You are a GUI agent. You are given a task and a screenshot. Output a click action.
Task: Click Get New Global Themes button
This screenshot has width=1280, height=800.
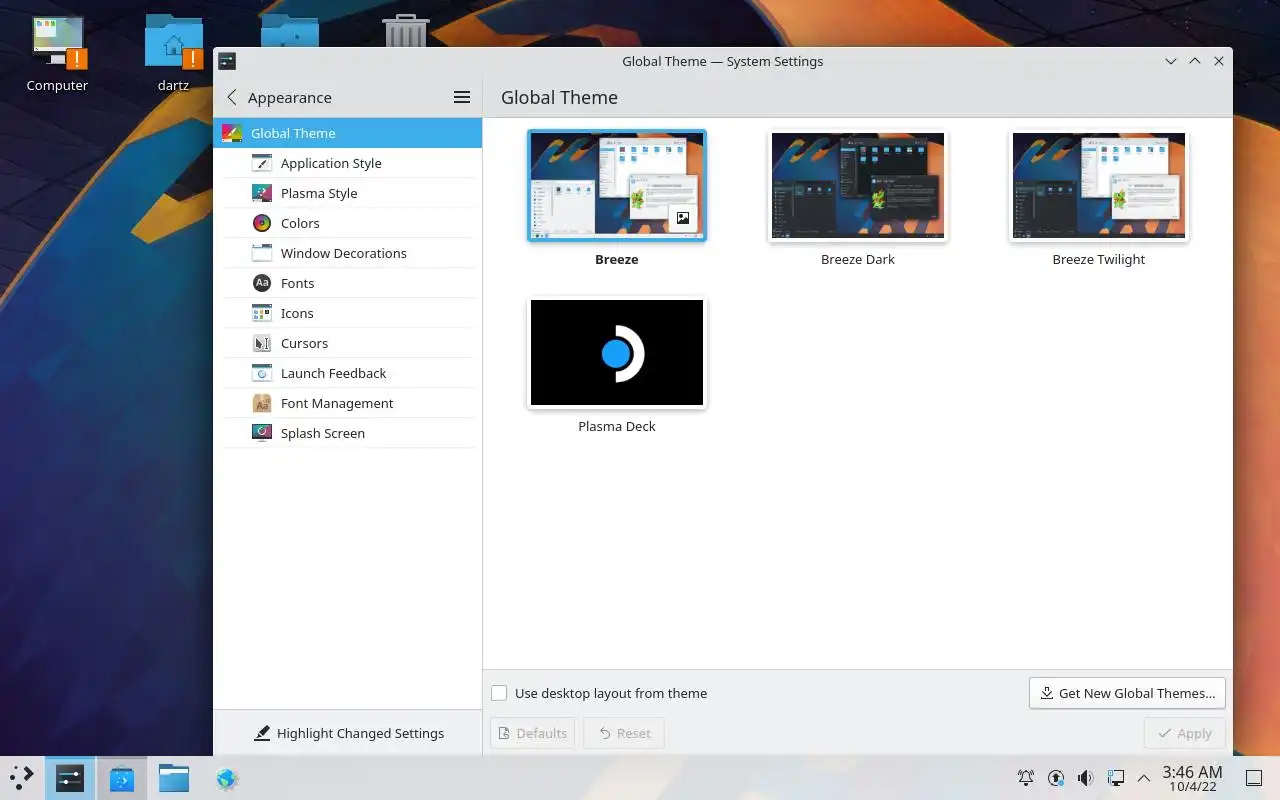[x=1127, y=693]
